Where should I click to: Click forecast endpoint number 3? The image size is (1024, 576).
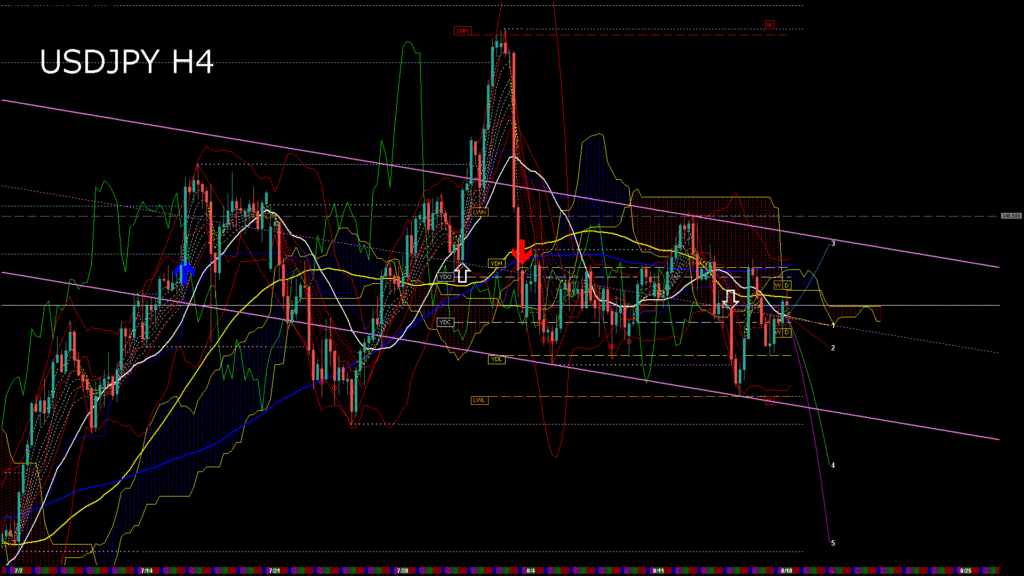point(833,243)
